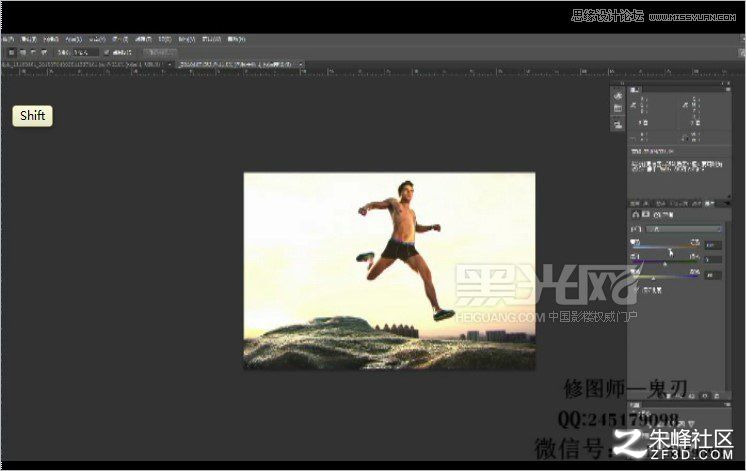Toggle the Preserve Luminosity checkbox
Image resolution: width=746 pixels, height=471 pixels.
click(637, 290)
